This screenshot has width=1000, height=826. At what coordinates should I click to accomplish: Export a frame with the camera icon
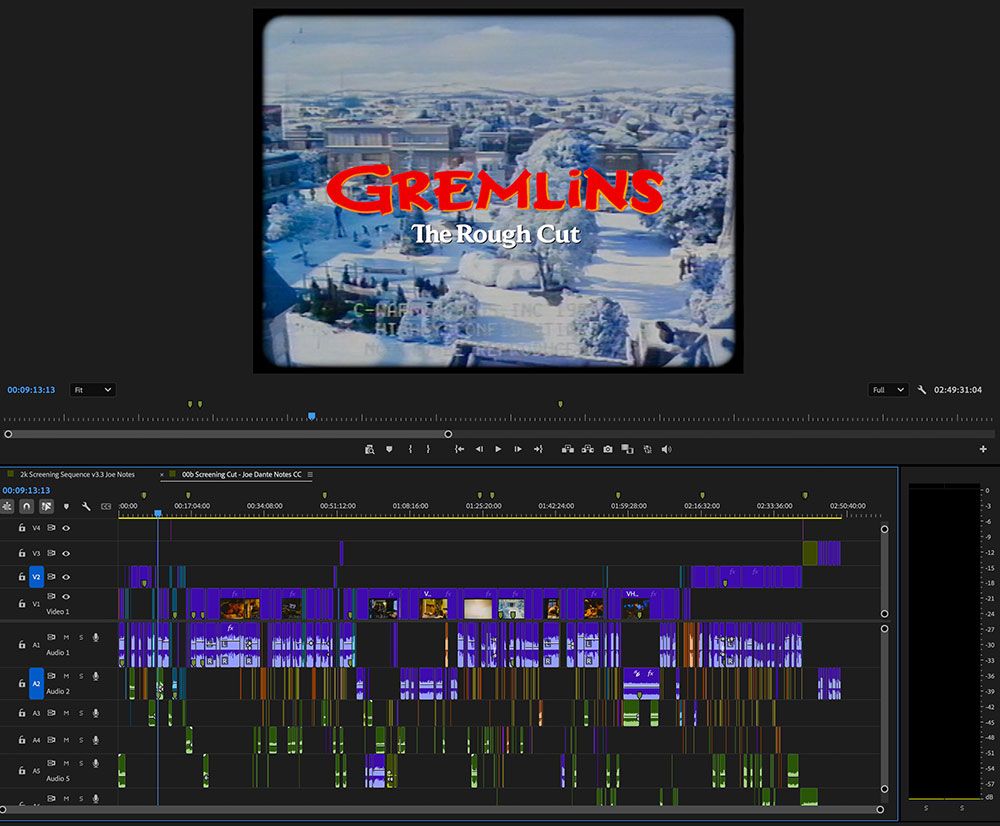coord(608,449)
